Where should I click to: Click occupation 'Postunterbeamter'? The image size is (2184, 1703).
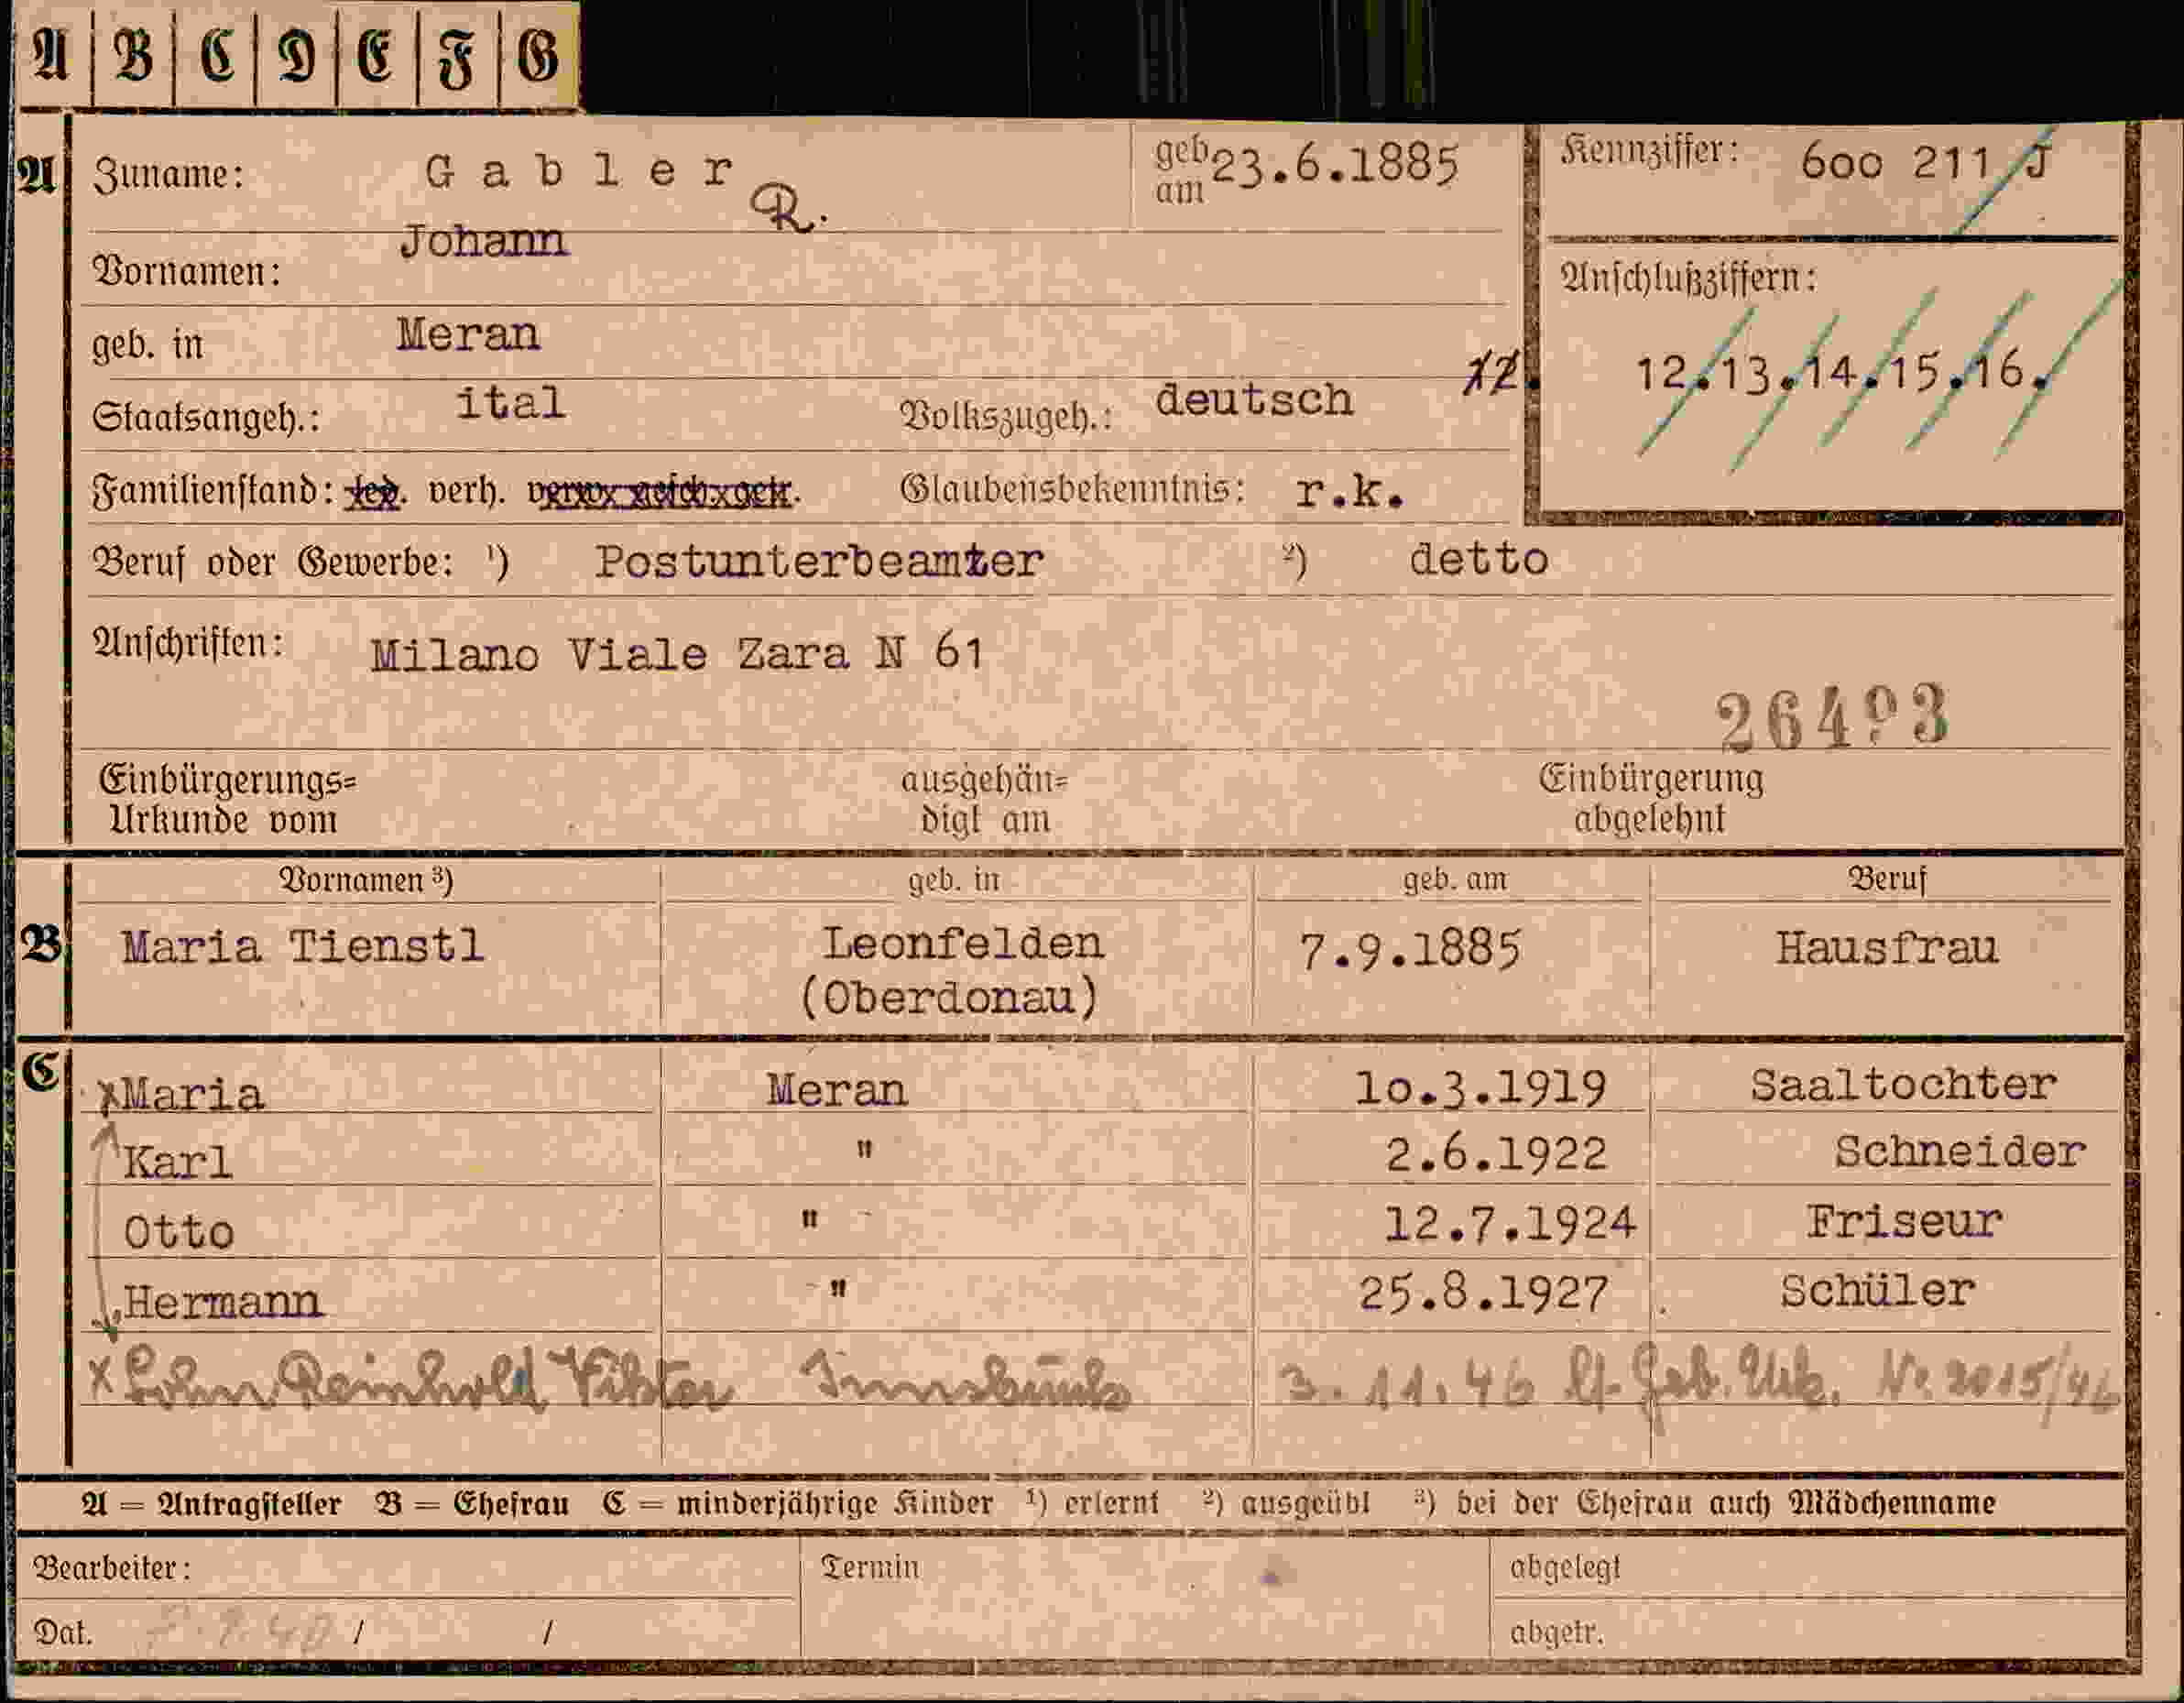[x=819, y=562]
